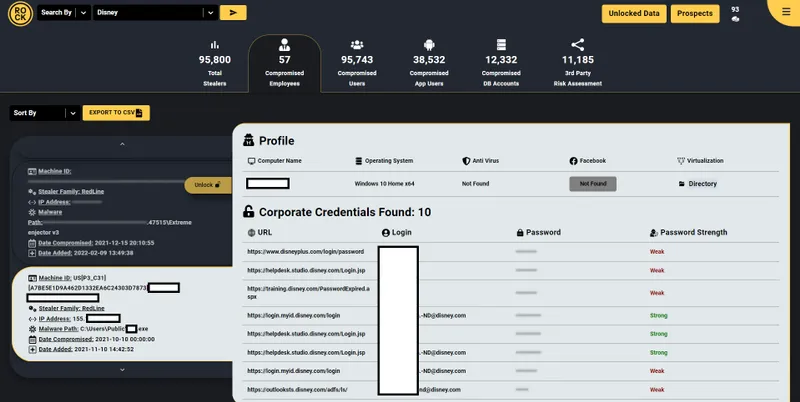Open the training.disney.com PasswordExpired URL

pyautogui.click(x=308, y=292)
